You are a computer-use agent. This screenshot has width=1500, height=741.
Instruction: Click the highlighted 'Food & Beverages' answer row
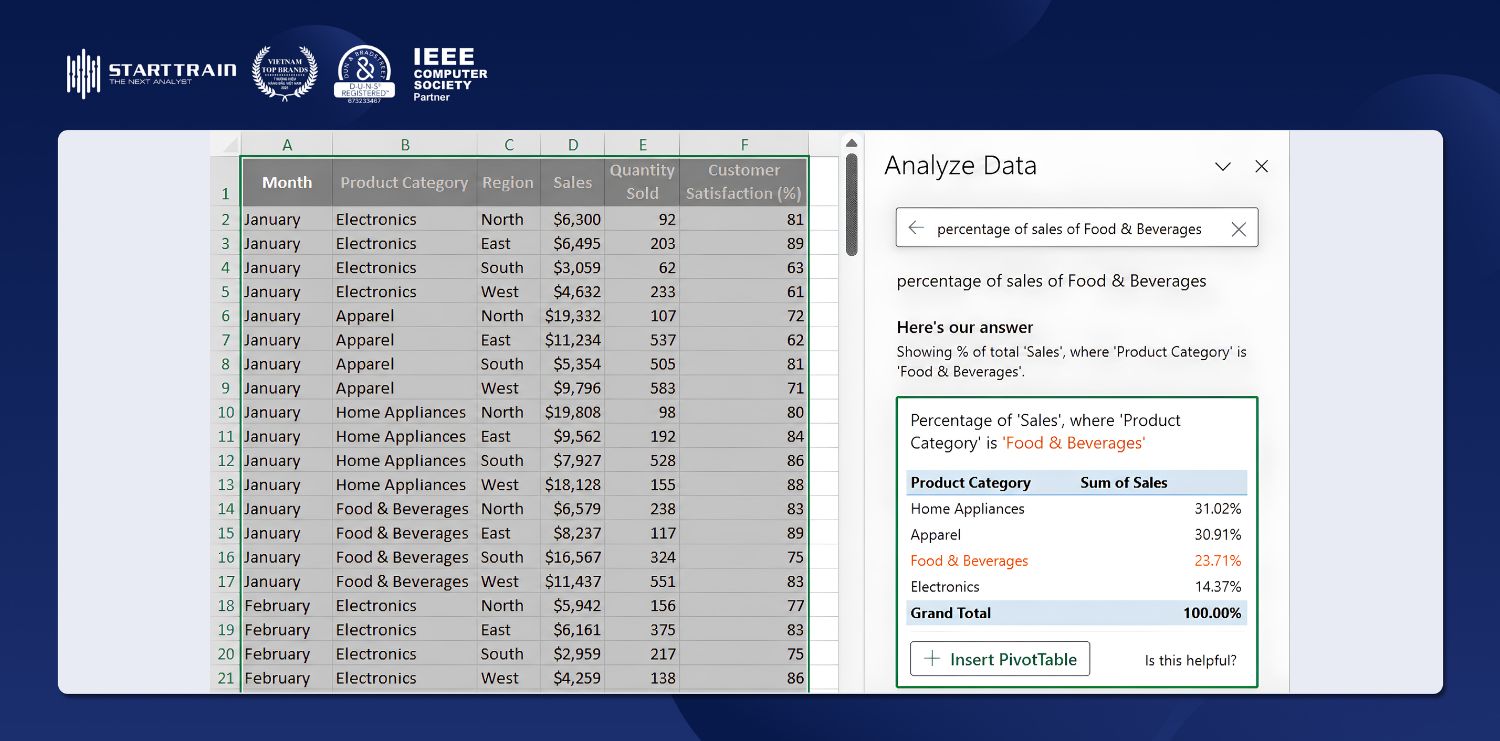(1077, 561)
